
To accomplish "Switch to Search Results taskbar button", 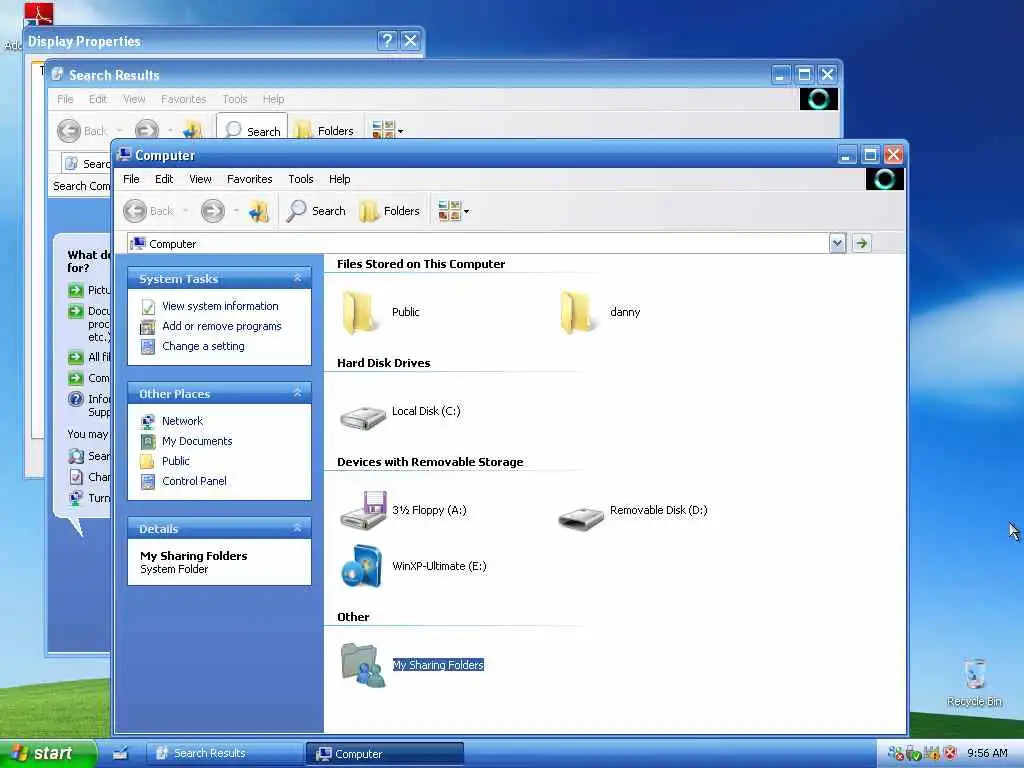I will click(x=223, y=753).
